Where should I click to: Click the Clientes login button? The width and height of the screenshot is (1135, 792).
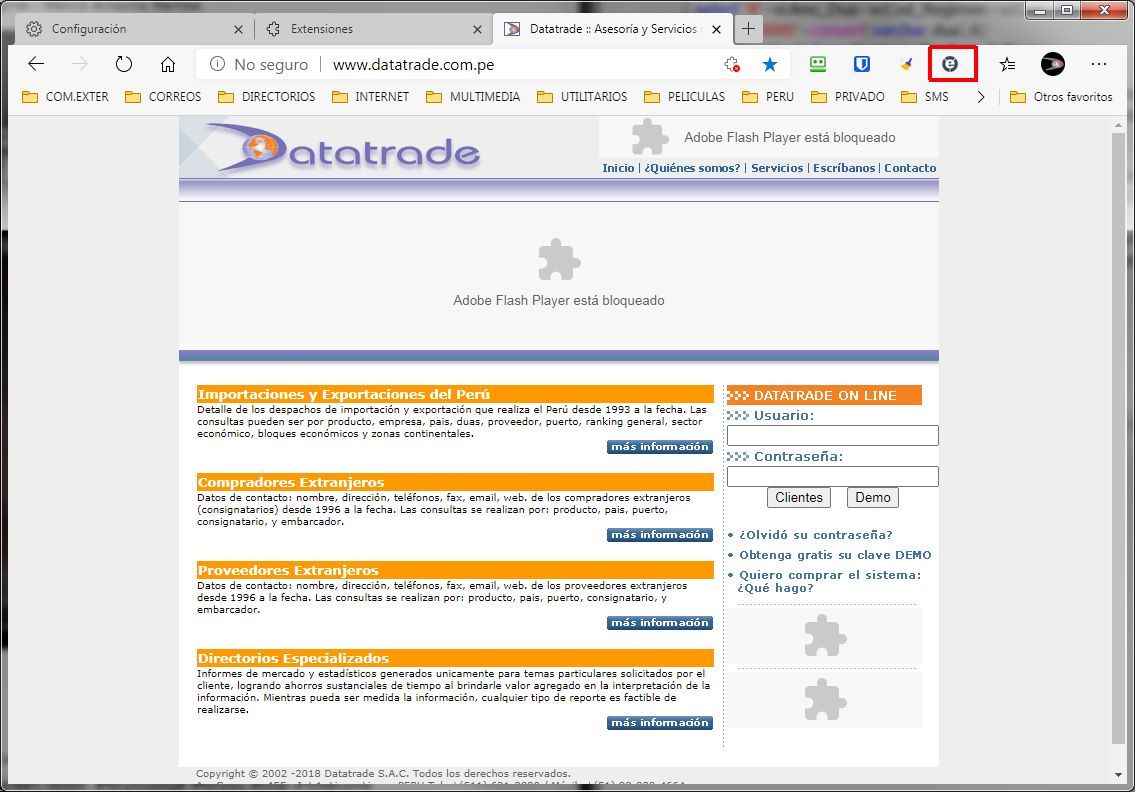point(799,497)
